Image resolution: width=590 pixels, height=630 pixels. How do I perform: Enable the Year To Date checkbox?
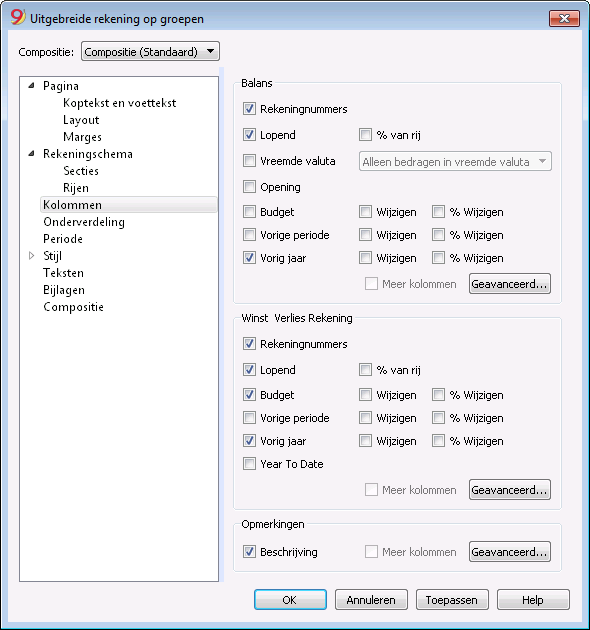pyautogui.click(x=249, y=464)
